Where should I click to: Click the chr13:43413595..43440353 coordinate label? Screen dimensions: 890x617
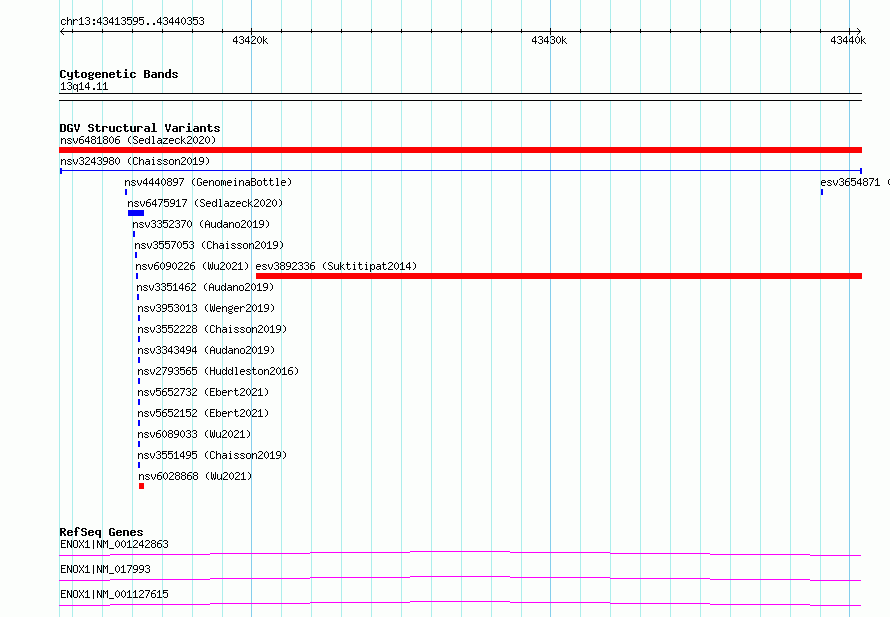click(x=132, y=21)
